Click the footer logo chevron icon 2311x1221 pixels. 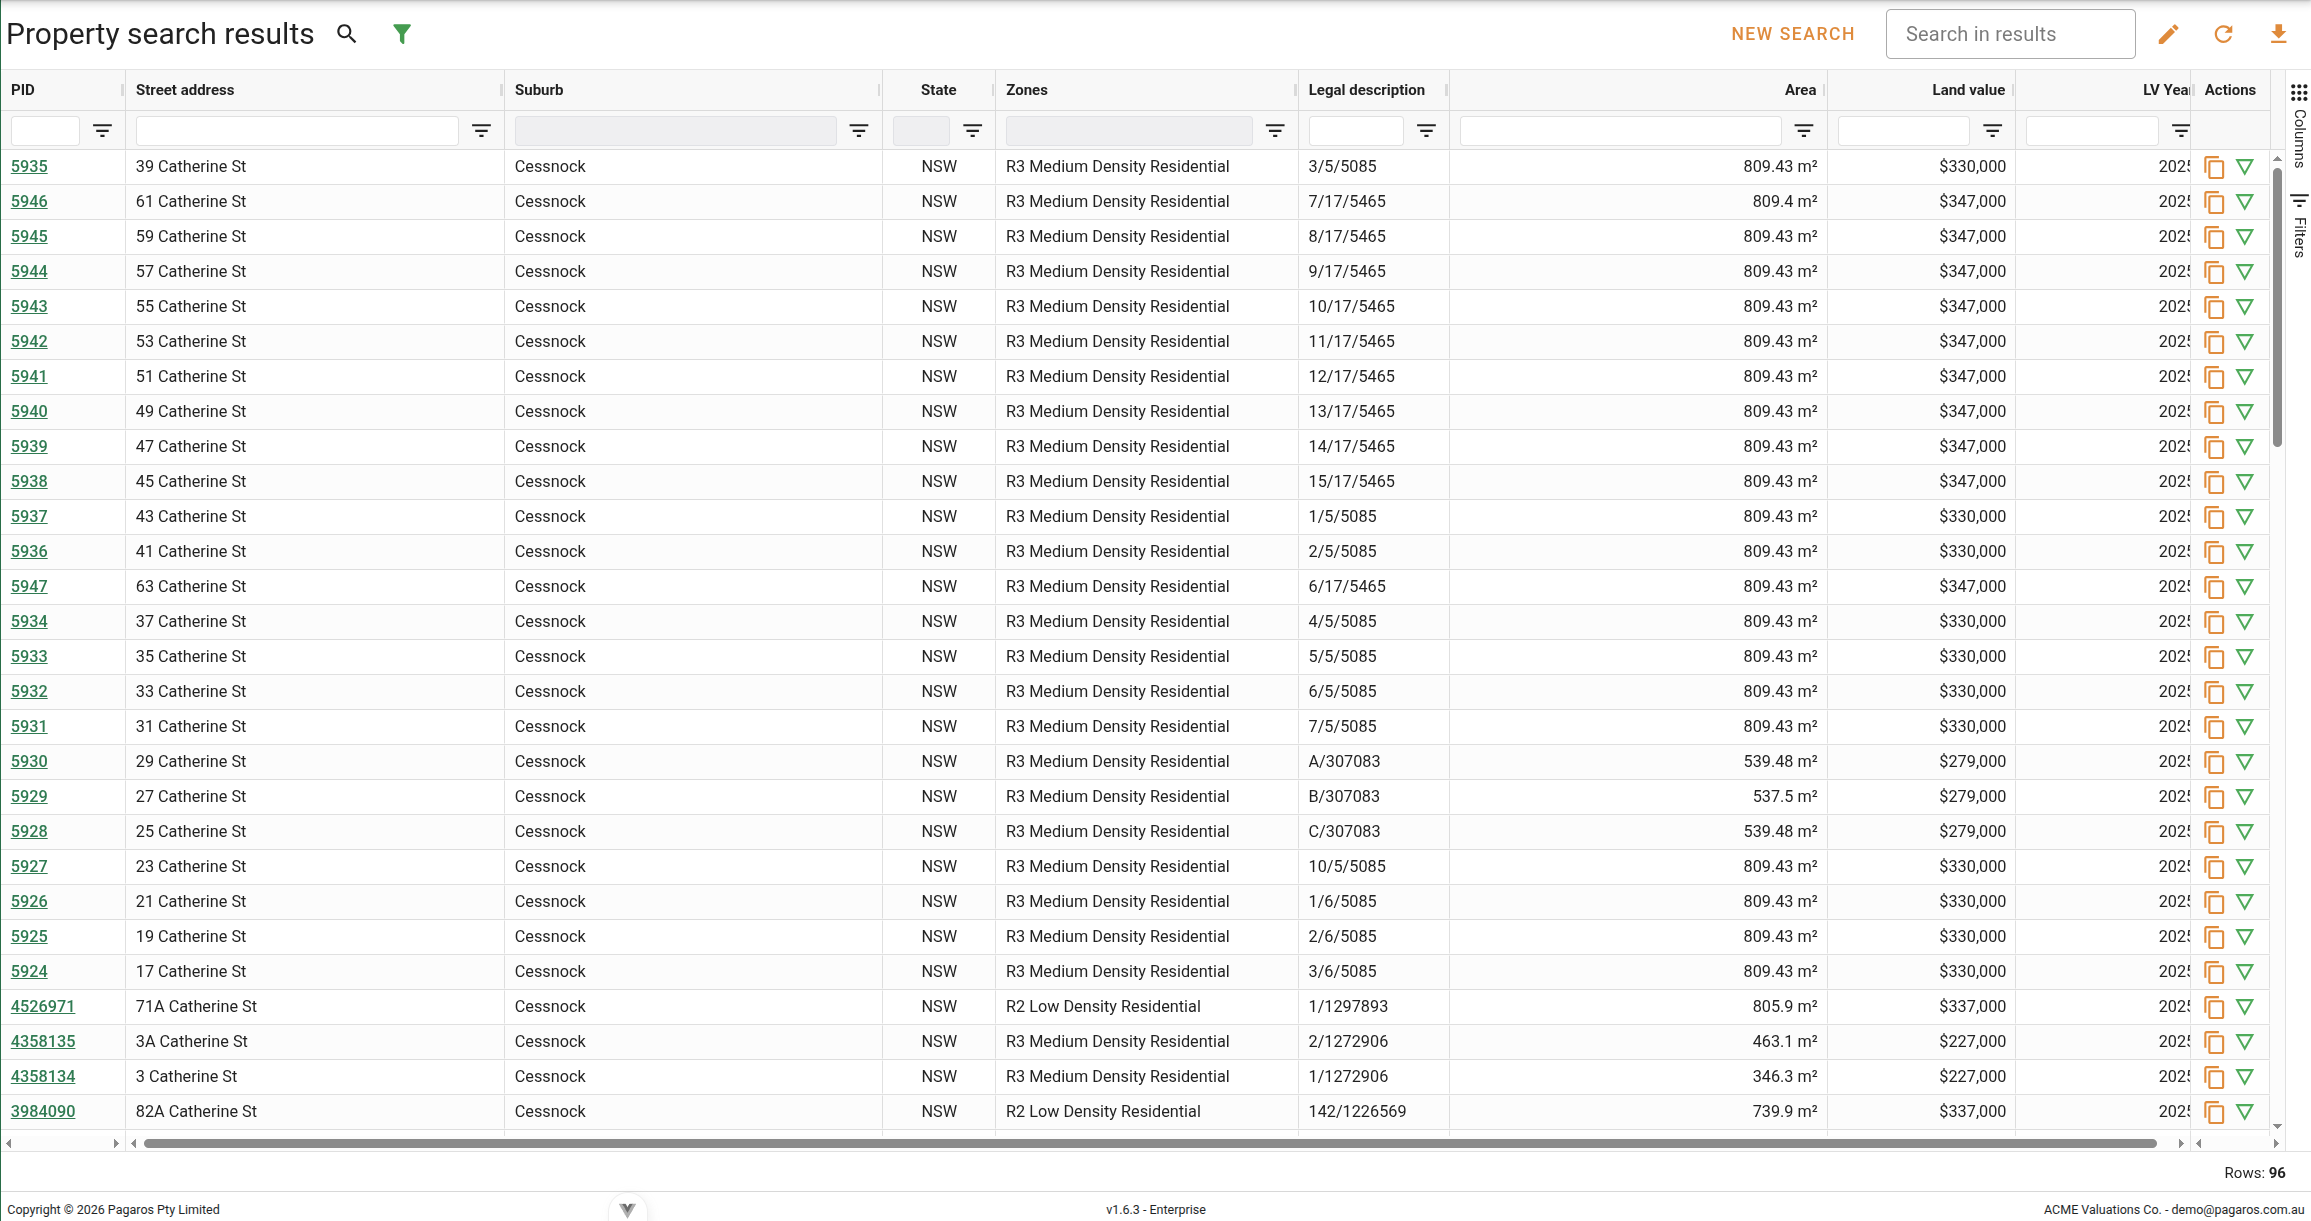click(627, 1210)
